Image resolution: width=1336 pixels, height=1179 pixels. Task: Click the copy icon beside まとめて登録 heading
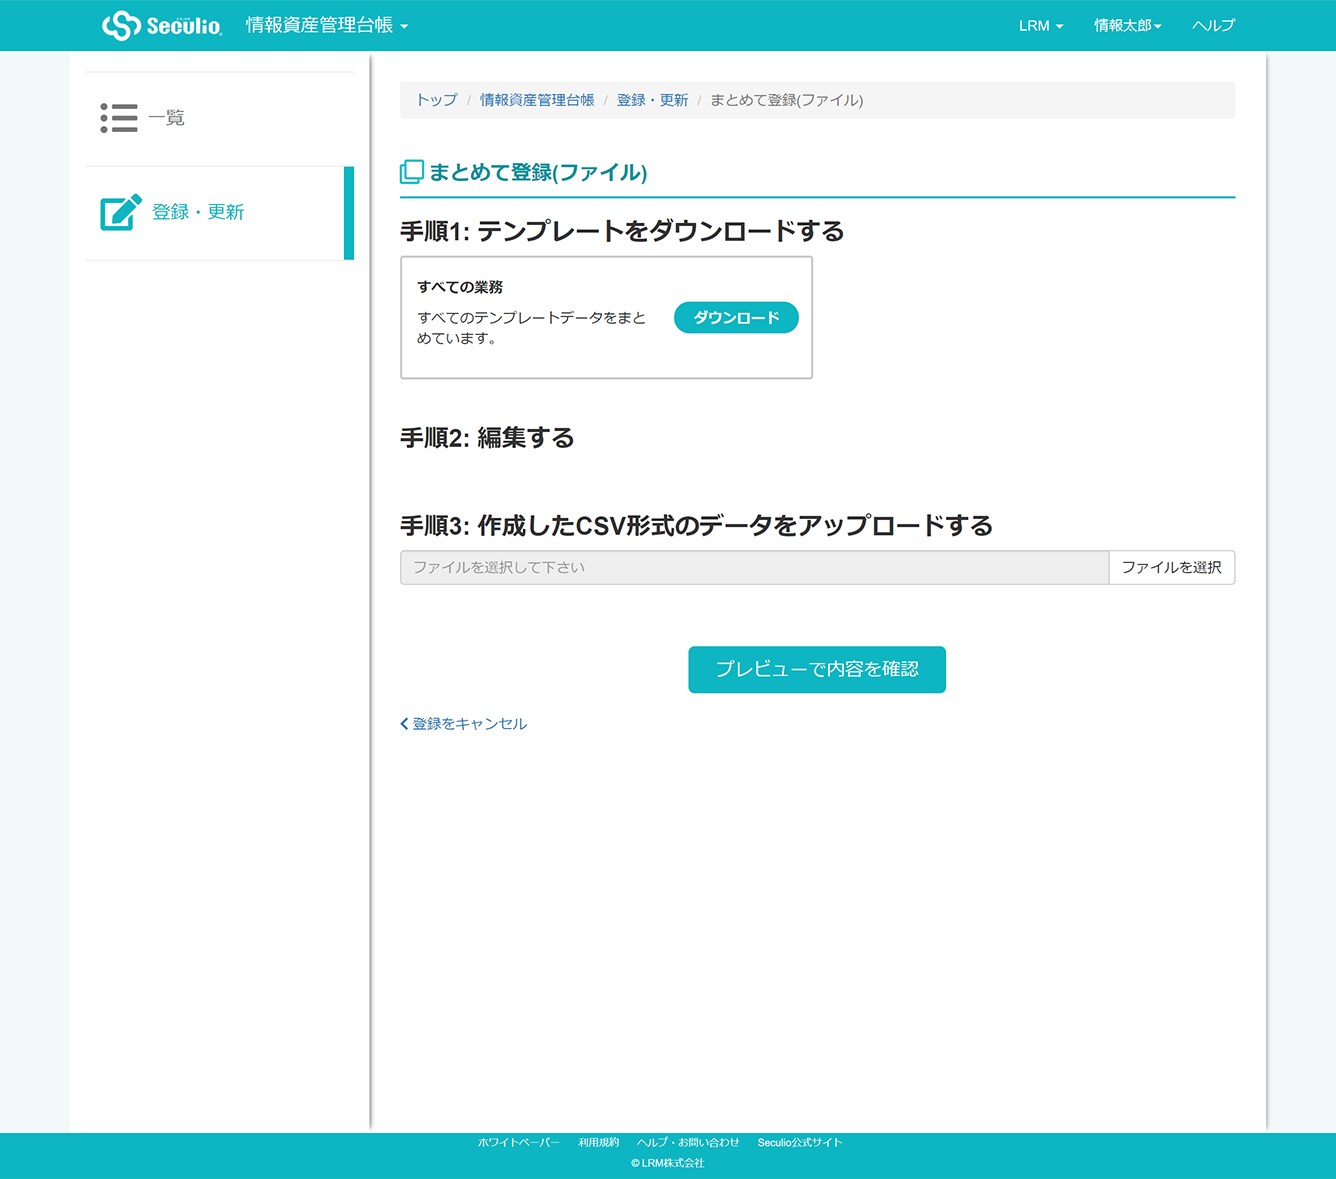pyautogui.click(x=411, y=172)
